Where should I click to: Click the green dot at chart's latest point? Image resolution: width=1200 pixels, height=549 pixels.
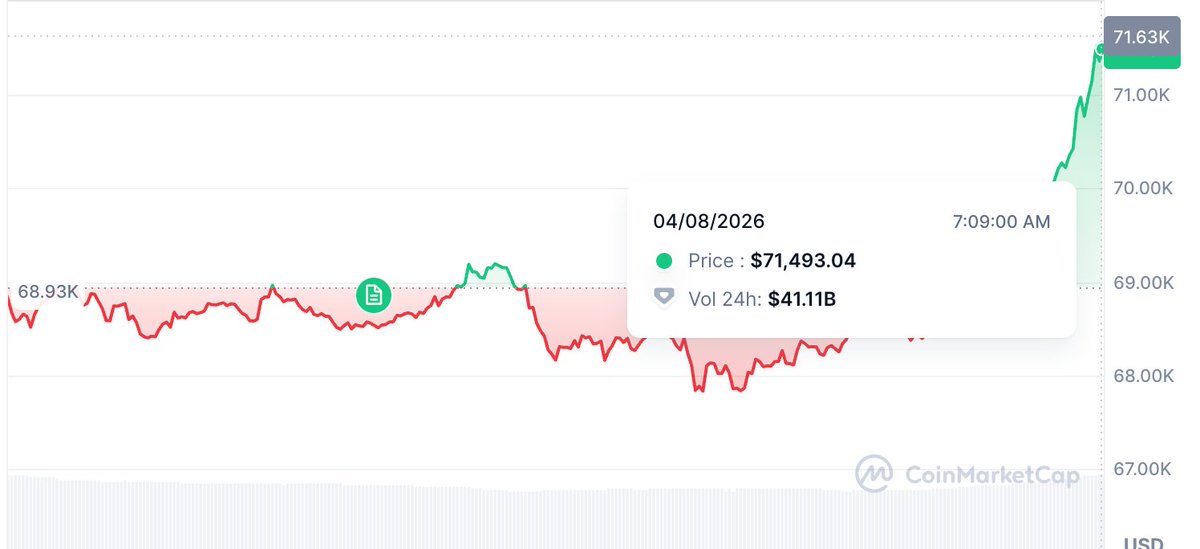pyautogui.click(x=1100, y=49)
